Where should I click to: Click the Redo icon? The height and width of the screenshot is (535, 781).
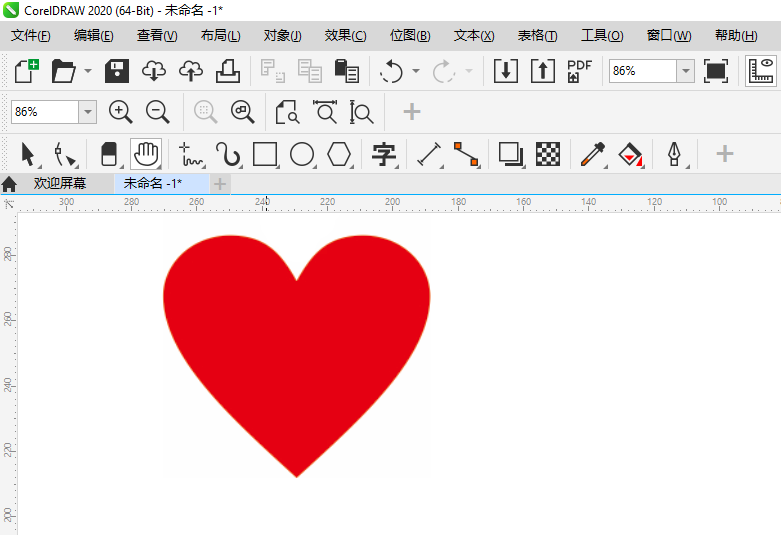coord(444,71)
